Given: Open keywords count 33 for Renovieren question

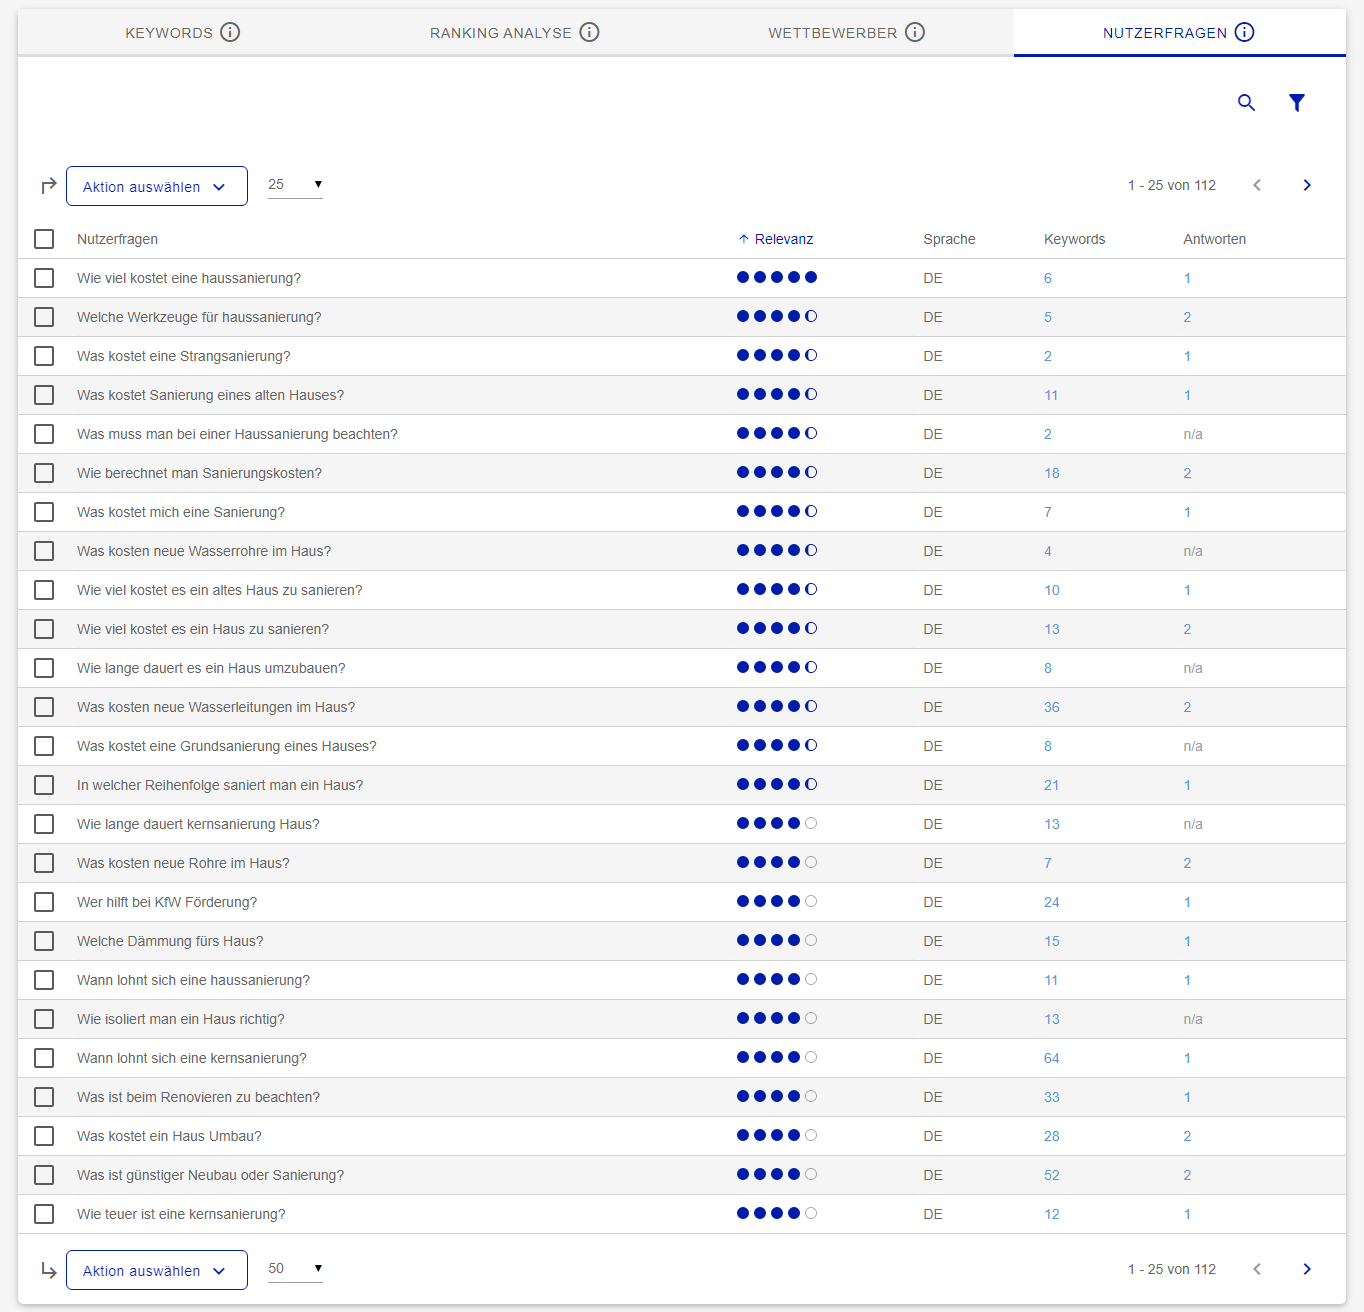Looking at the screenshot, I should (x=1052, y=1097).
